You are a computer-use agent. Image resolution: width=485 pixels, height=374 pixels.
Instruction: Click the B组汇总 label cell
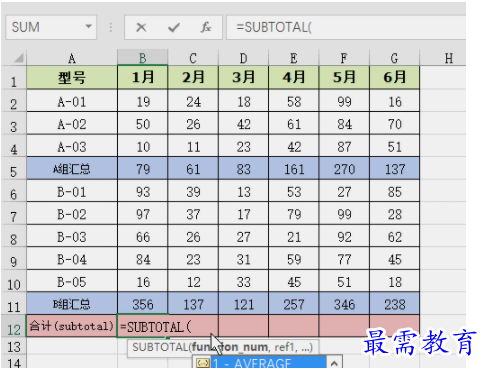tap(72, 304)
